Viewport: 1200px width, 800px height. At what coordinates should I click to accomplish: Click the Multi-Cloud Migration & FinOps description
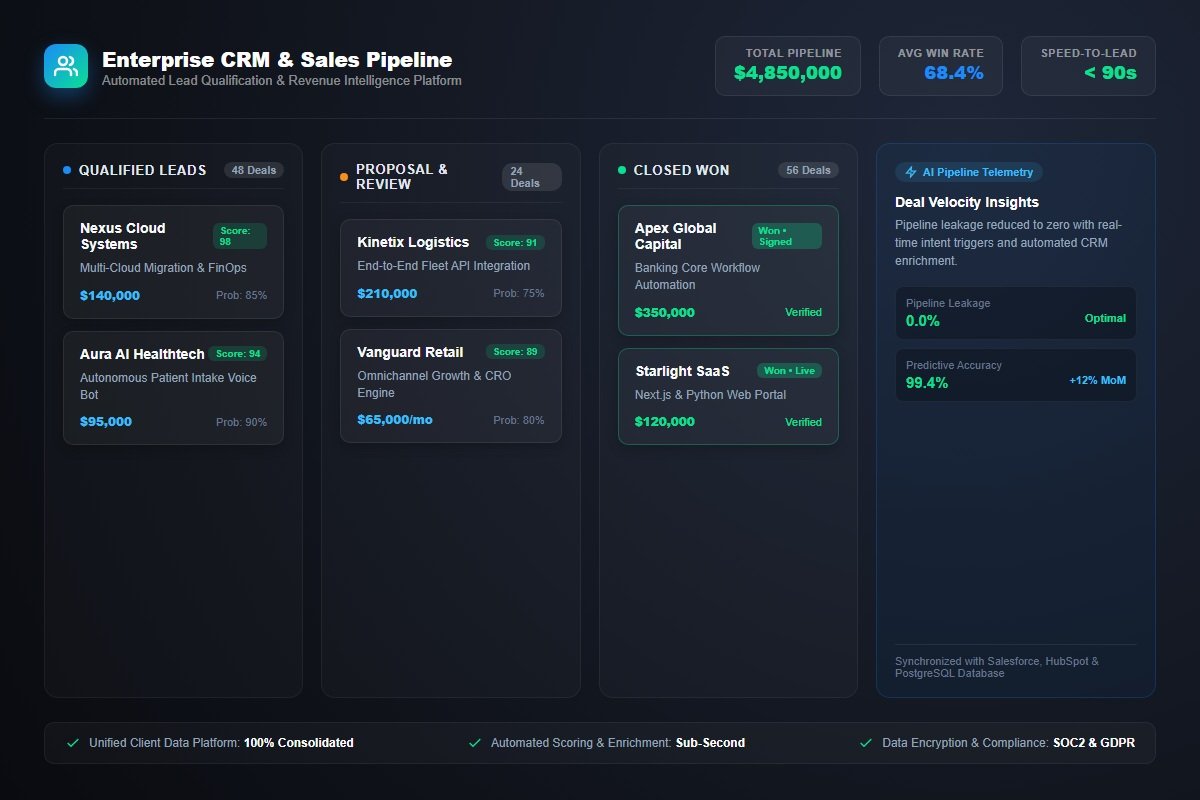(163, 268)
